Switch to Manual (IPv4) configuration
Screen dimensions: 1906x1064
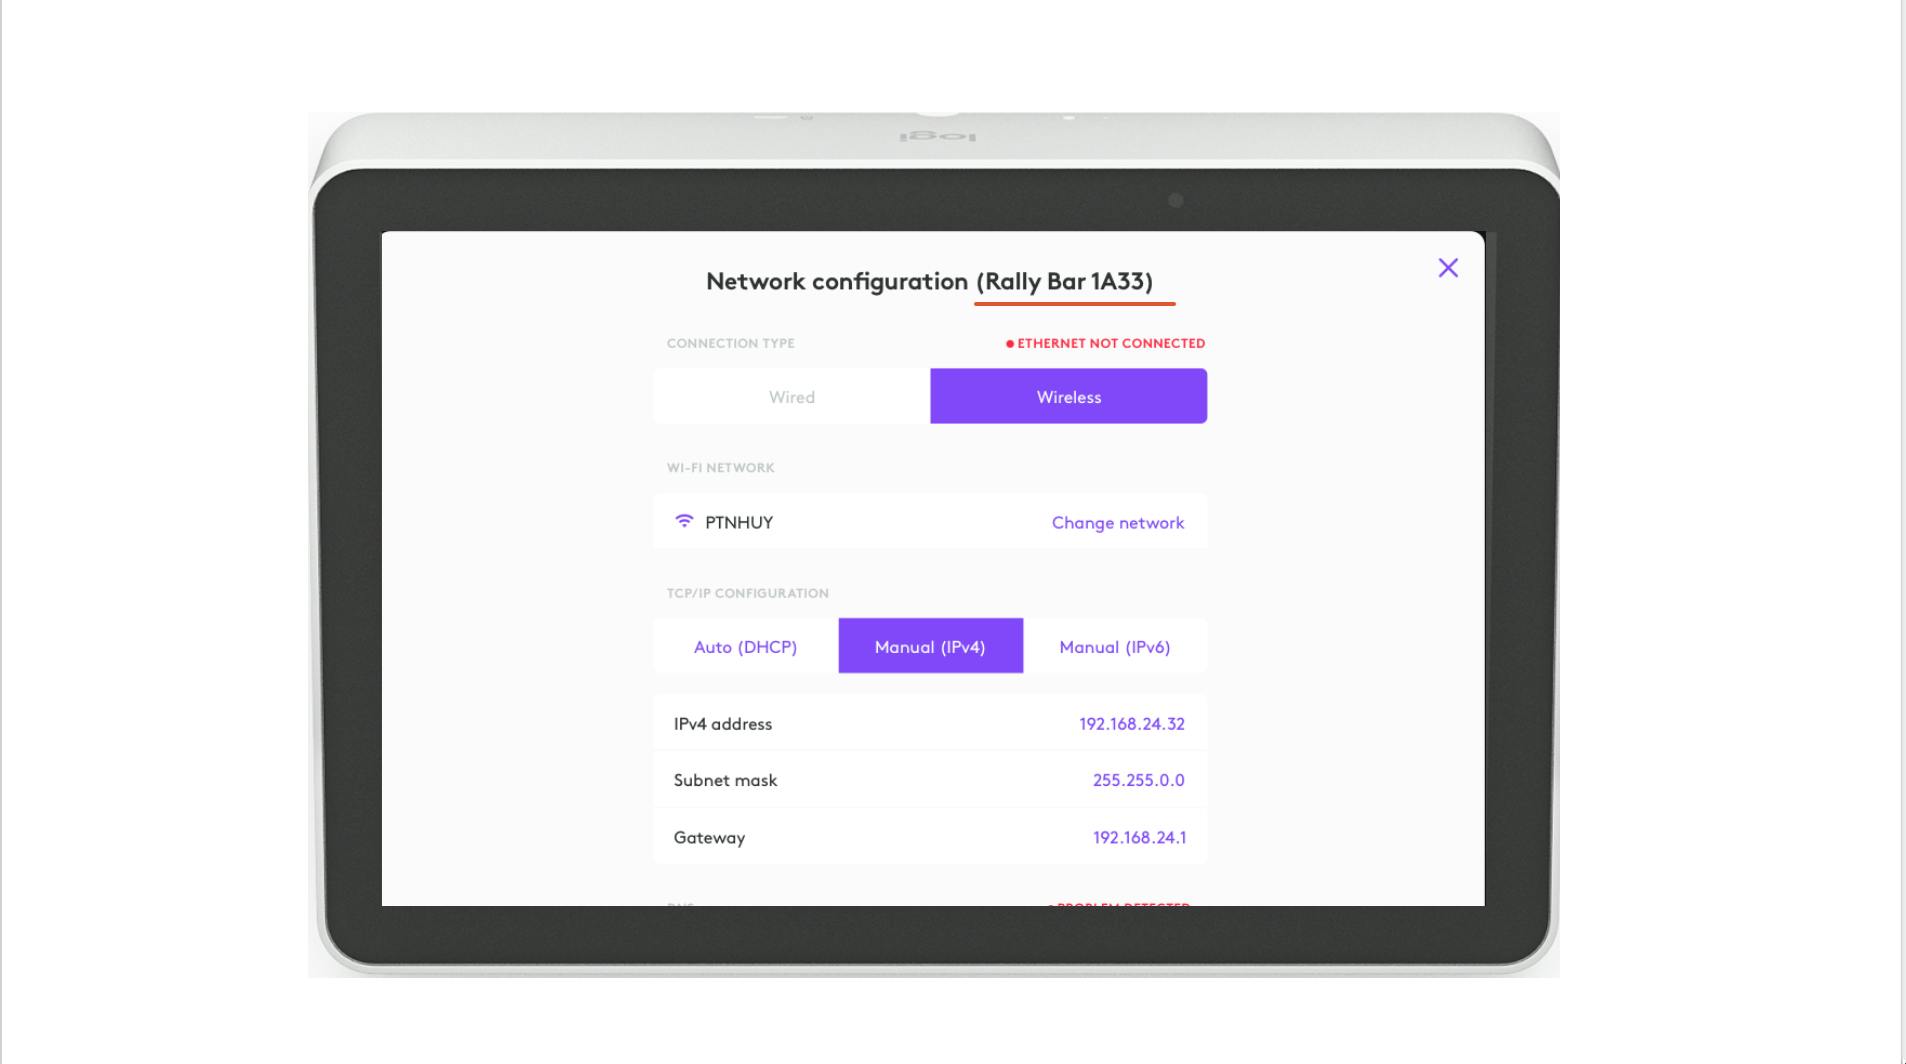[x=930, y=646]
